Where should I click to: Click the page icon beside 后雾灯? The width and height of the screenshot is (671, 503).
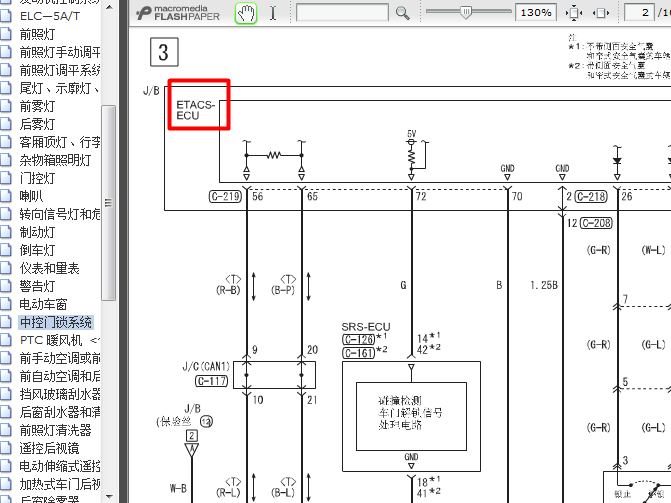tap(6, 124)
